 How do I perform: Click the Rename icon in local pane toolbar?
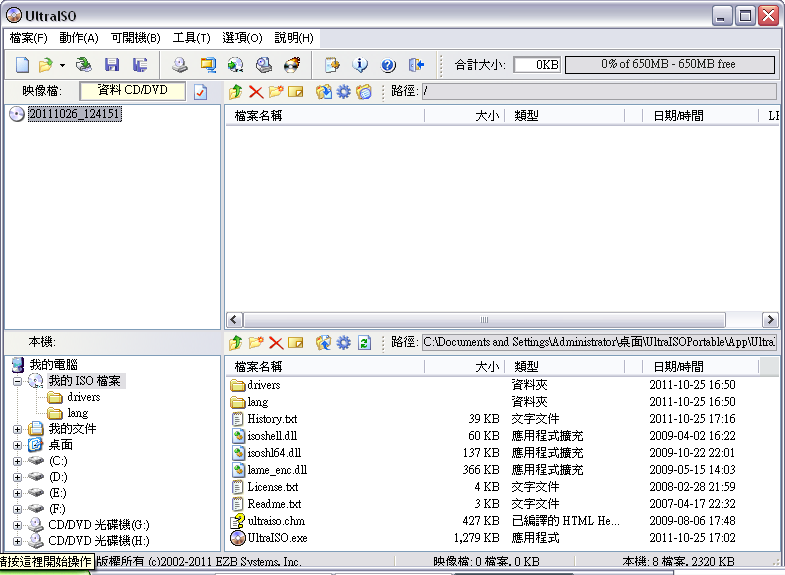tap(295, 343)
